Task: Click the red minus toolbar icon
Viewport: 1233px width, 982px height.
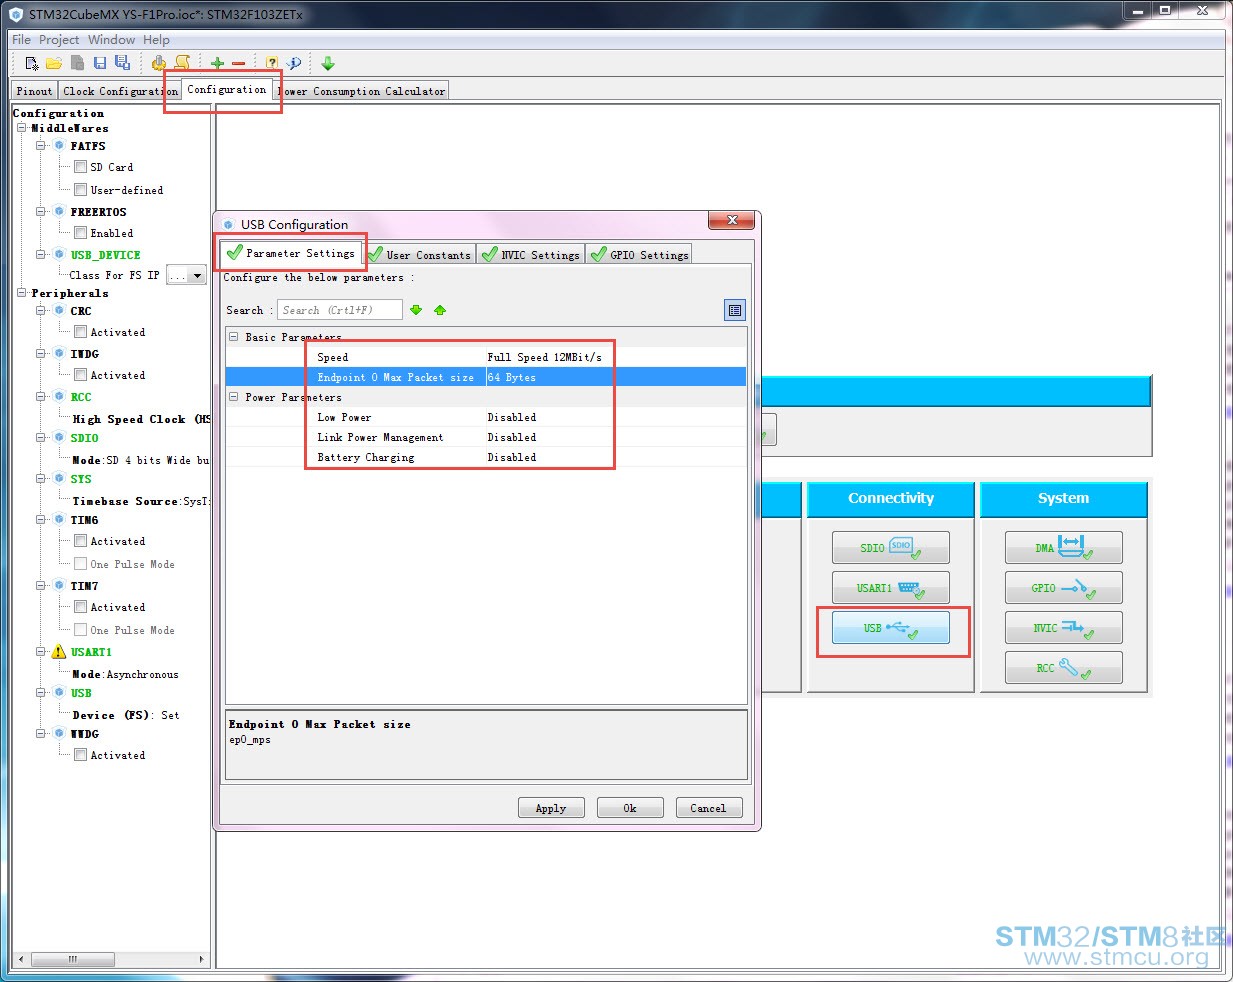Action: (x=239, y=63)
